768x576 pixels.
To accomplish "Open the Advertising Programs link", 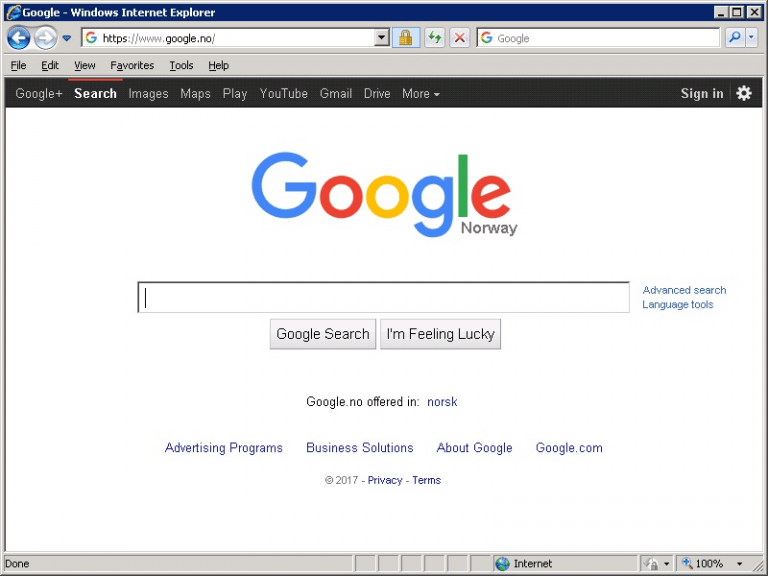I will pos(224,448).
